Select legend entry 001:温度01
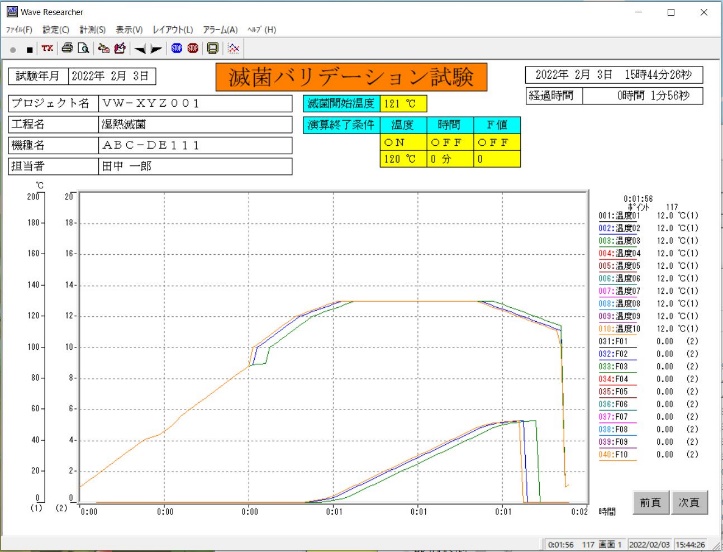 [x=619, y=216]
